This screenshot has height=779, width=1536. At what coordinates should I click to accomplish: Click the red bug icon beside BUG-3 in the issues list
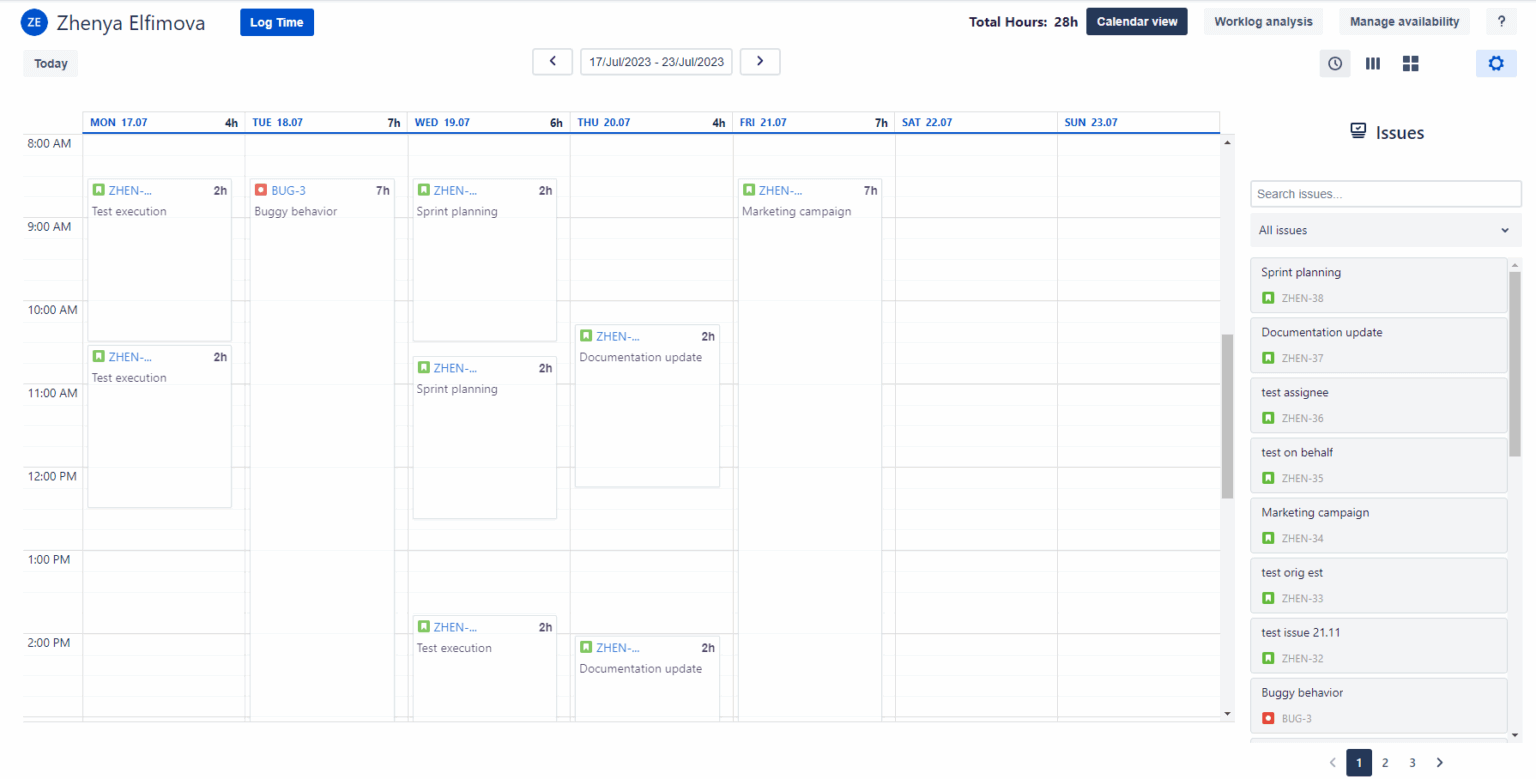[1268, 718]
